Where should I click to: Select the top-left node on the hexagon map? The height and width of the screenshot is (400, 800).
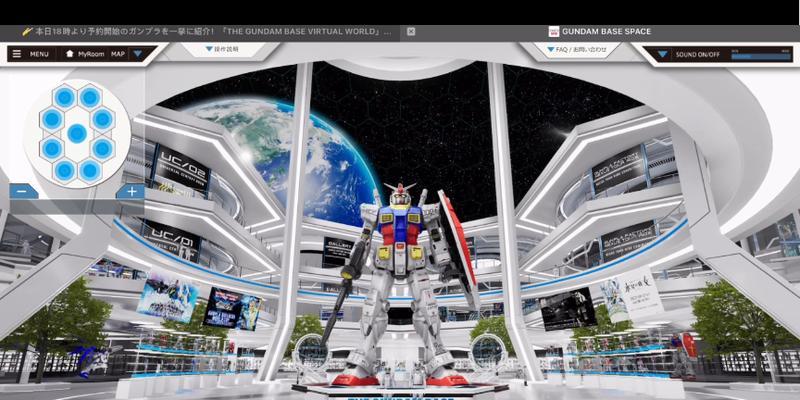64,97
